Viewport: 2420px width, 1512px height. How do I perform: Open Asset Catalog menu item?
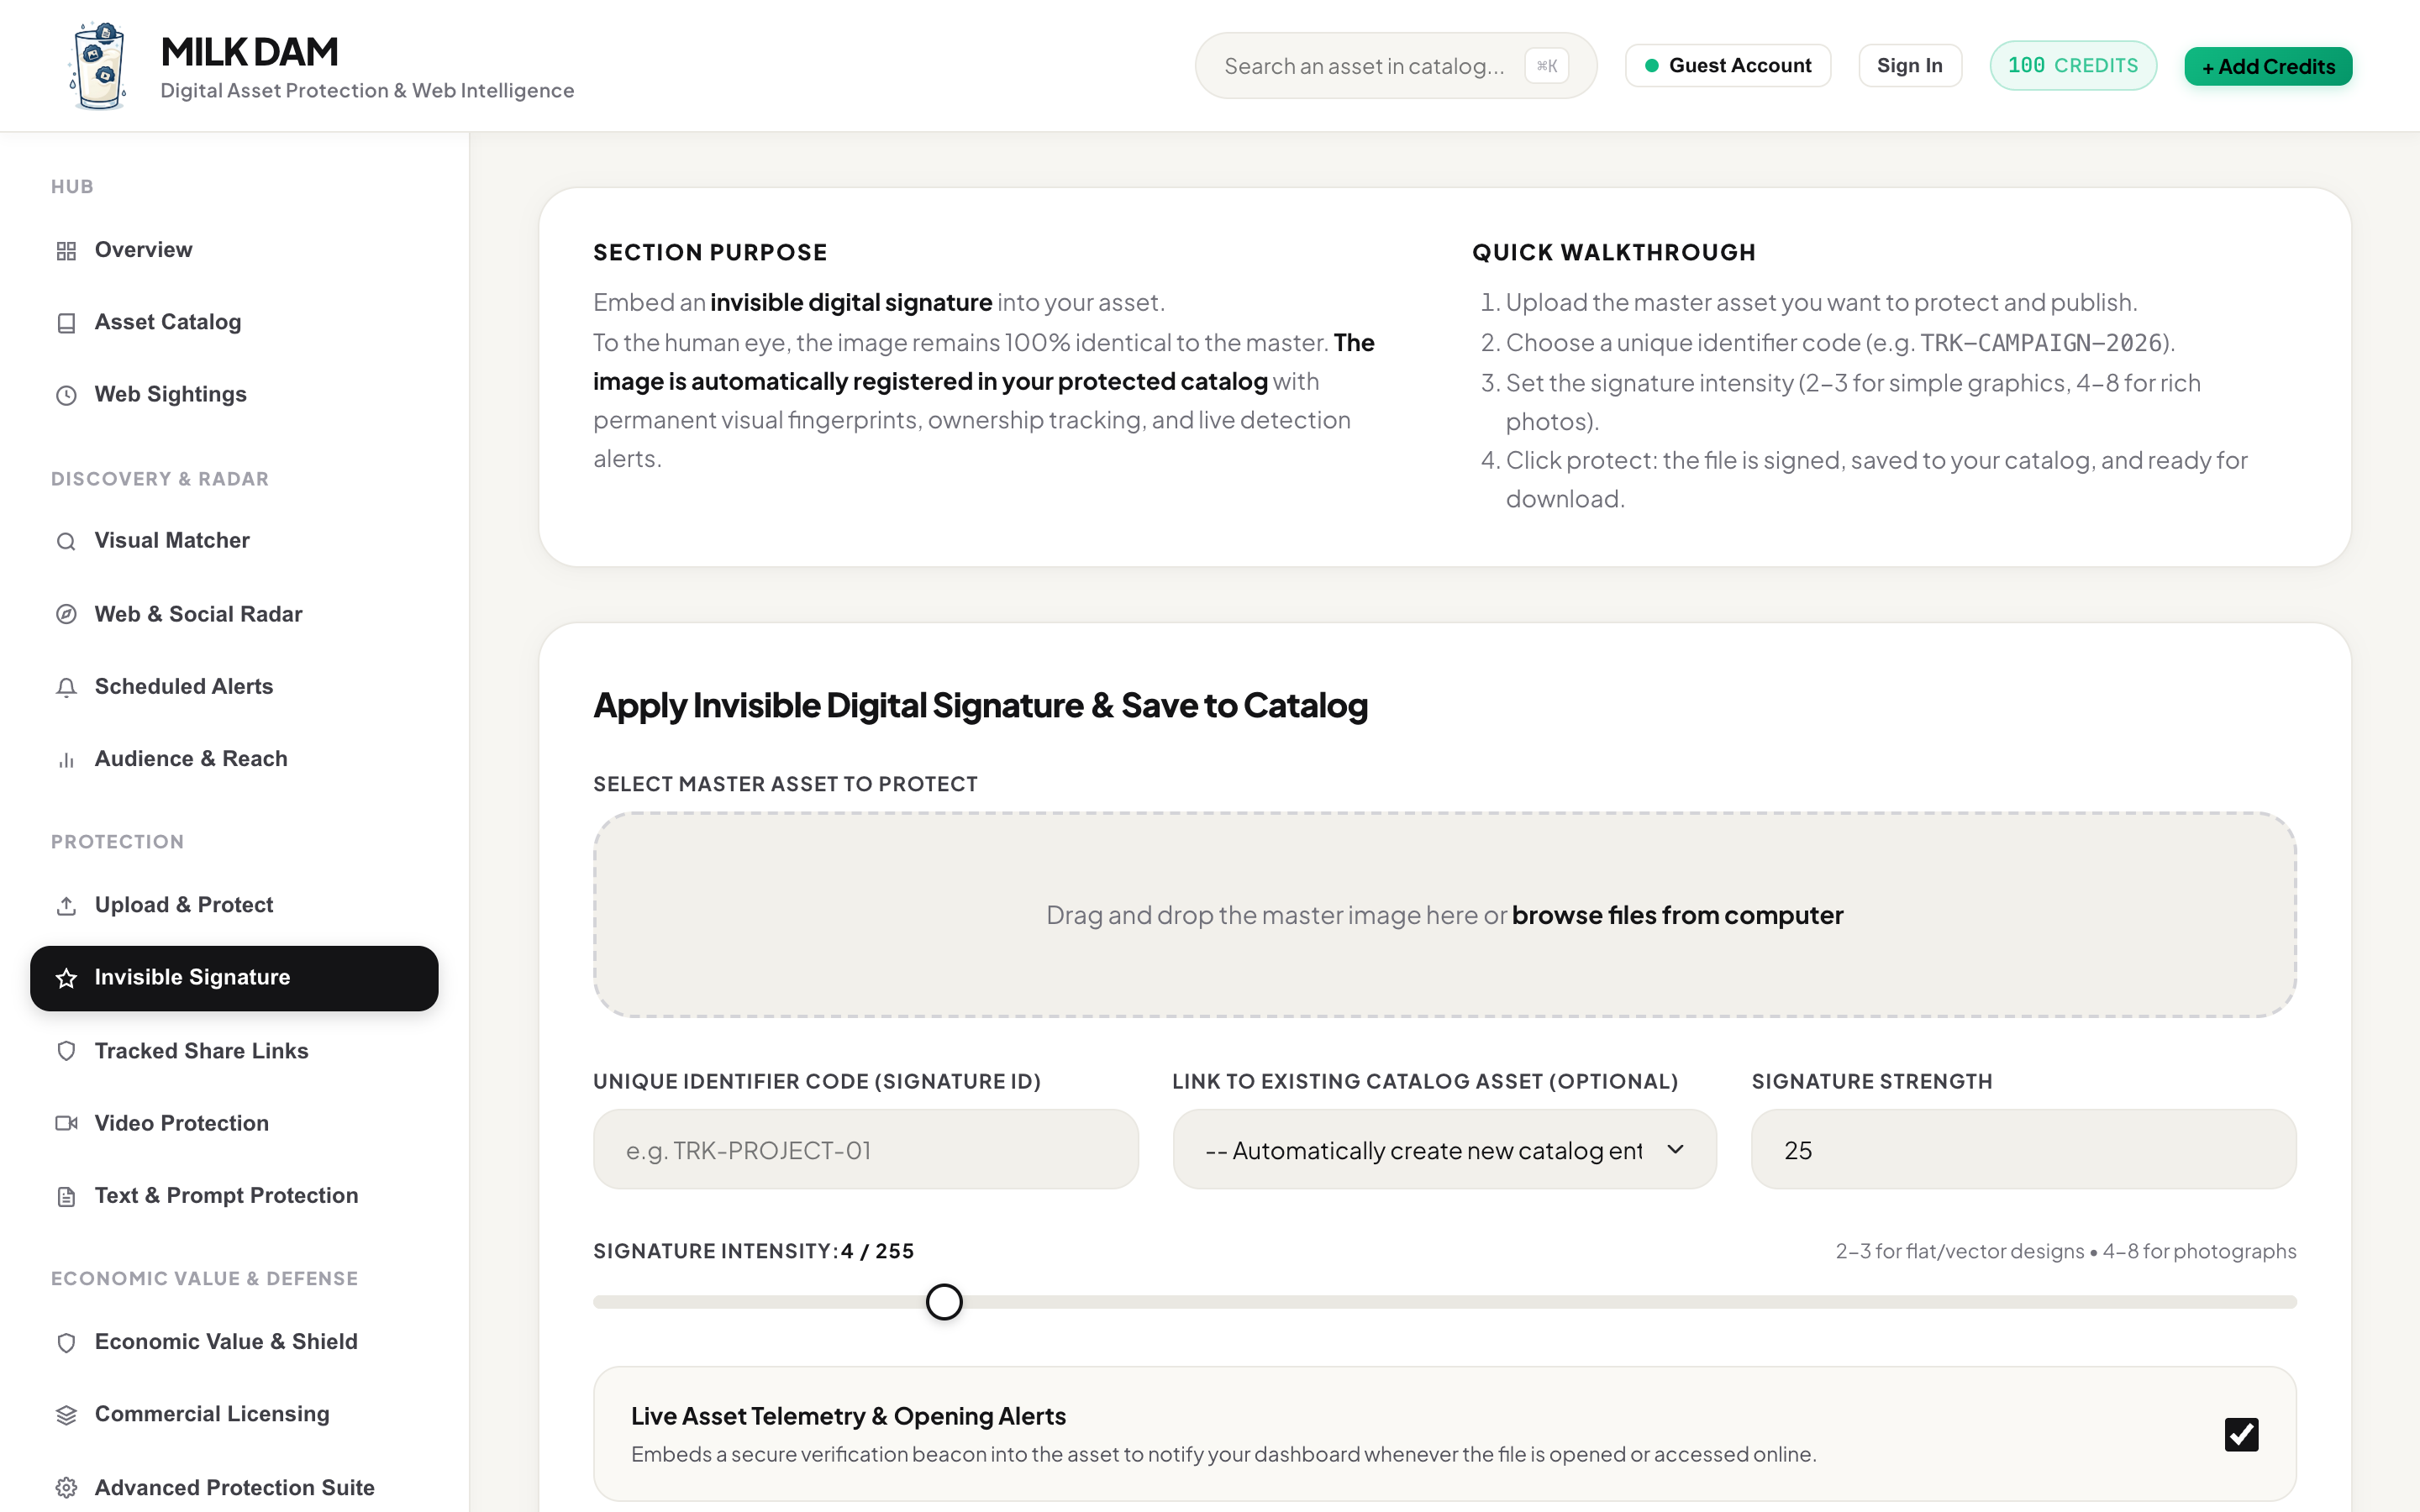[234, 322]
